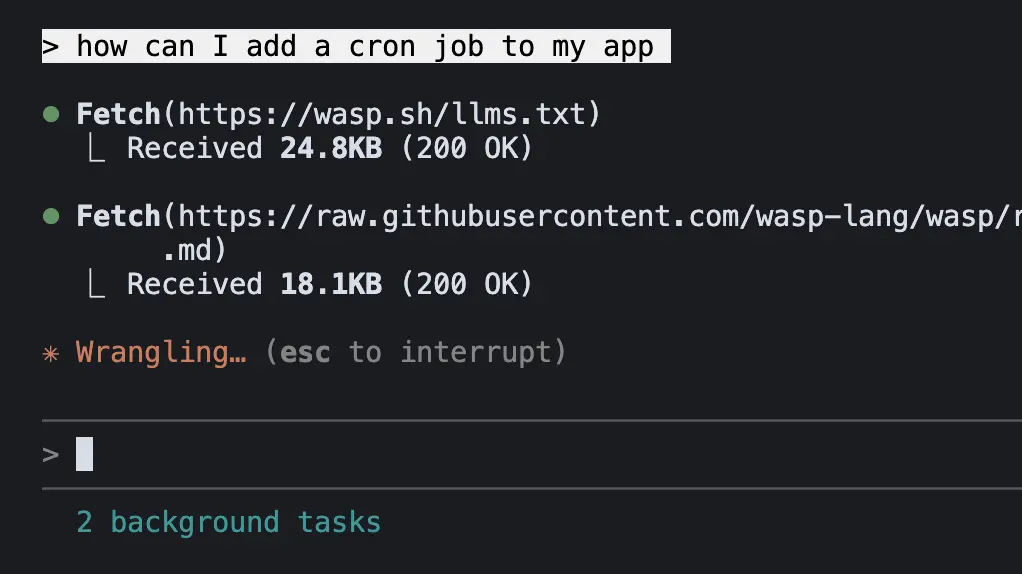Screen dimensions: 1022x574
Task: Click the prompt arrow in the input box
Action: [x=51, y=455]
